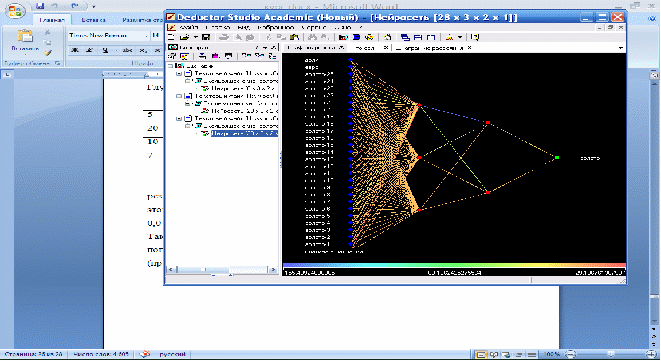Collapse the second import node in tree
Viewport: 661px width, 361px height.
(179, 96)
